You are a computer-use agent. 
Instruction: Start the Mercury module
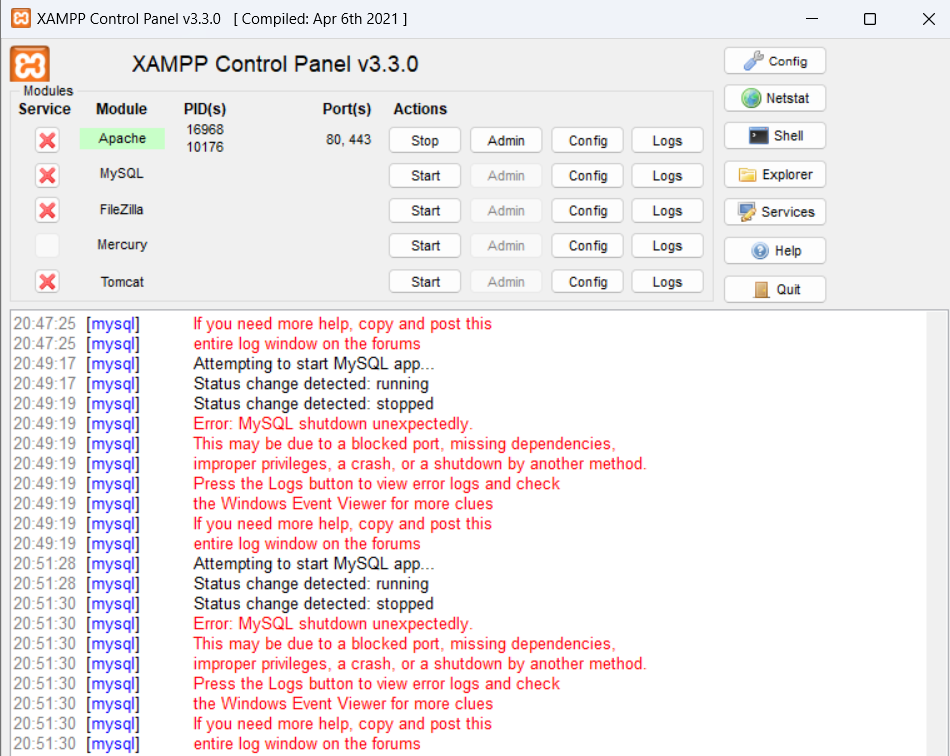425,246
